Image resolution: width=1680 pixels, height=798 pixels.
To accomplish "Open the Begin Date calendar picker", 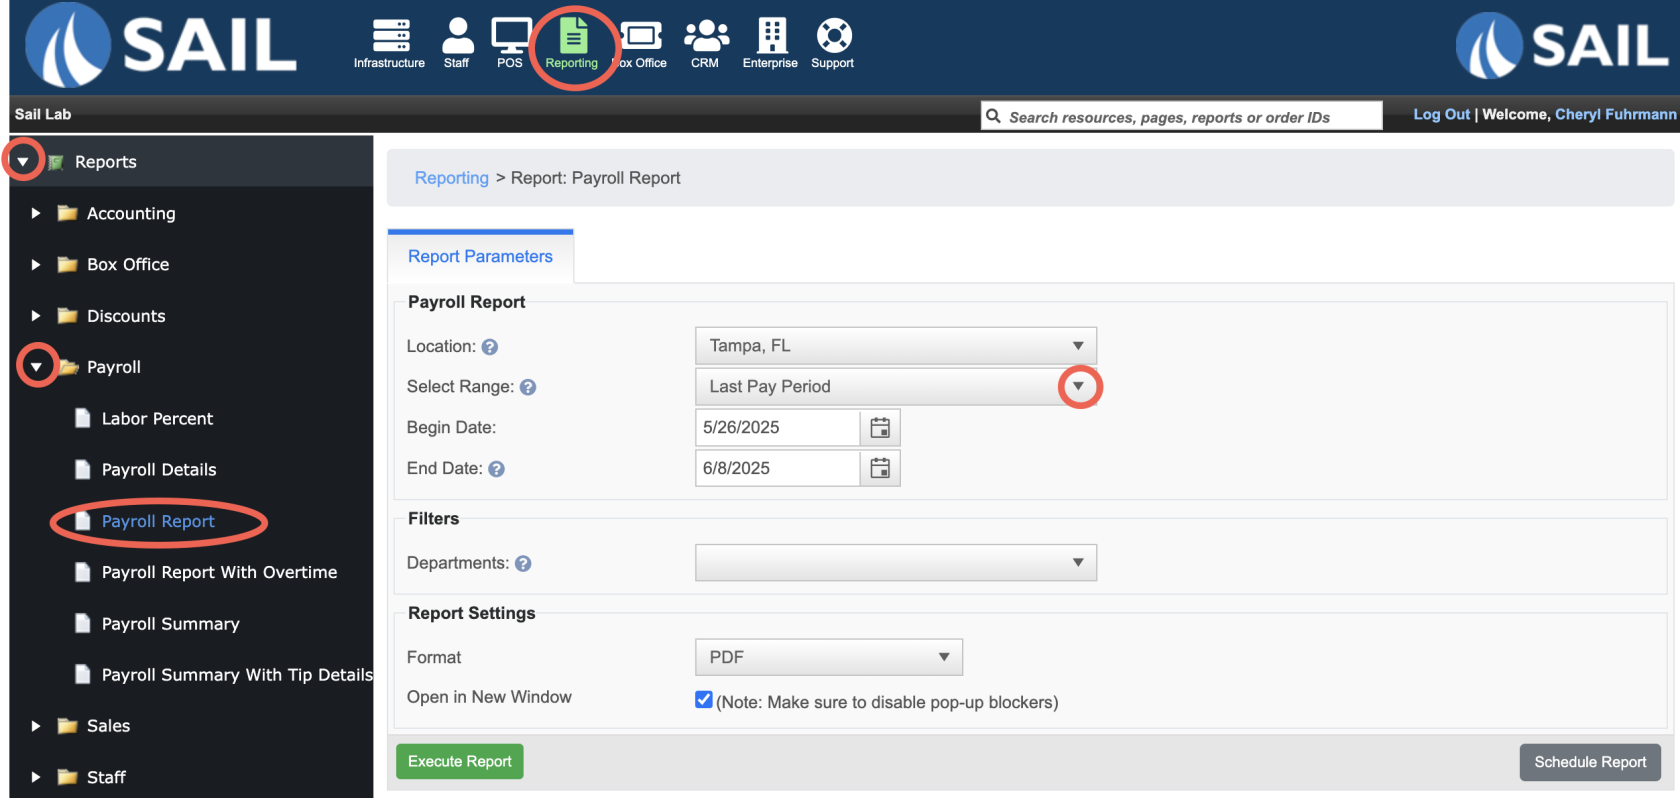I will coord(880,428).
